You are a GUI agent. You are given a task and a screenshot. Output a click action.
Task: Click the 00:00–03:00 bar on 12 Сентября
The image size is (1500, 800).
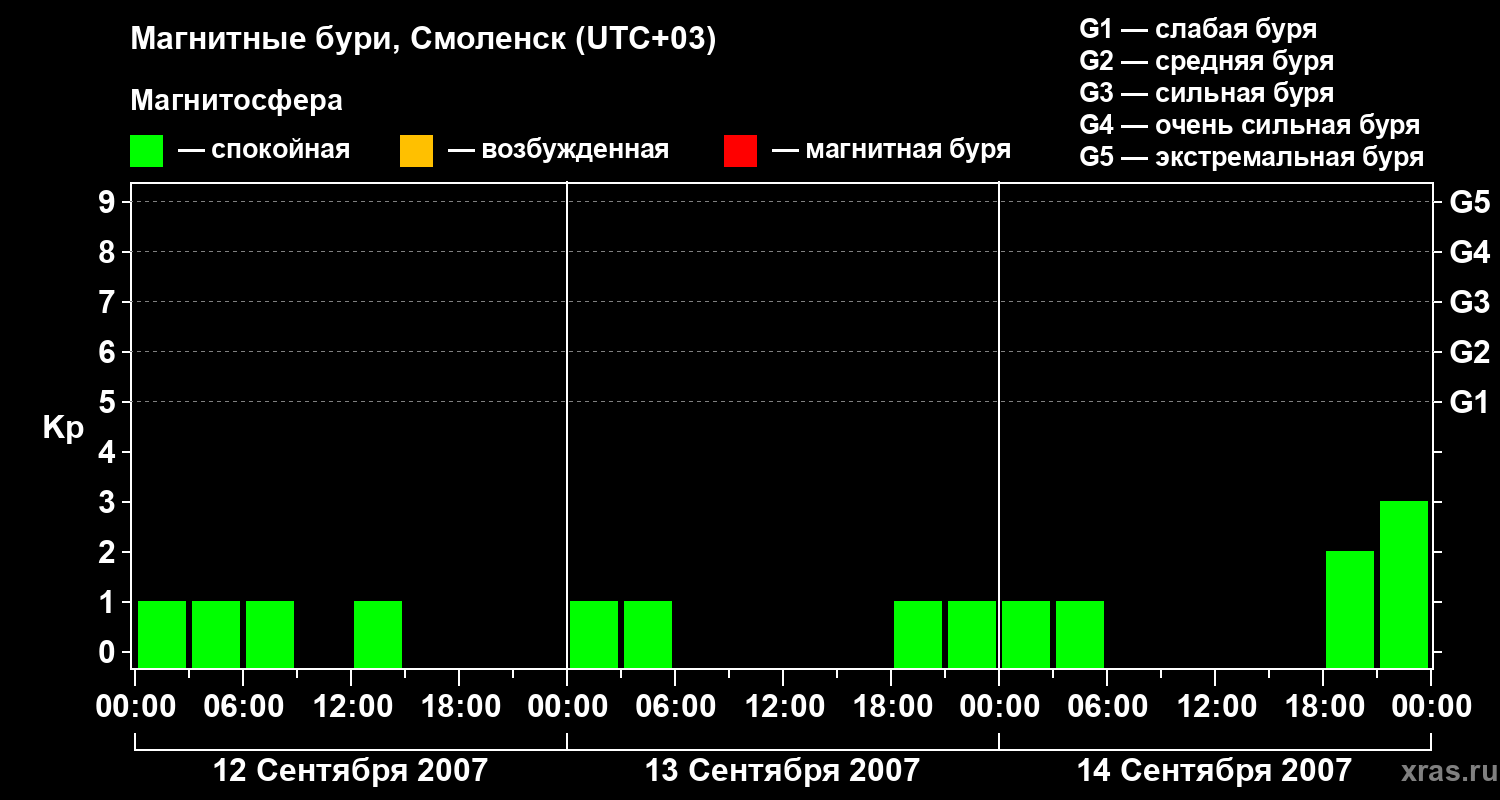[x=162, y=634]
